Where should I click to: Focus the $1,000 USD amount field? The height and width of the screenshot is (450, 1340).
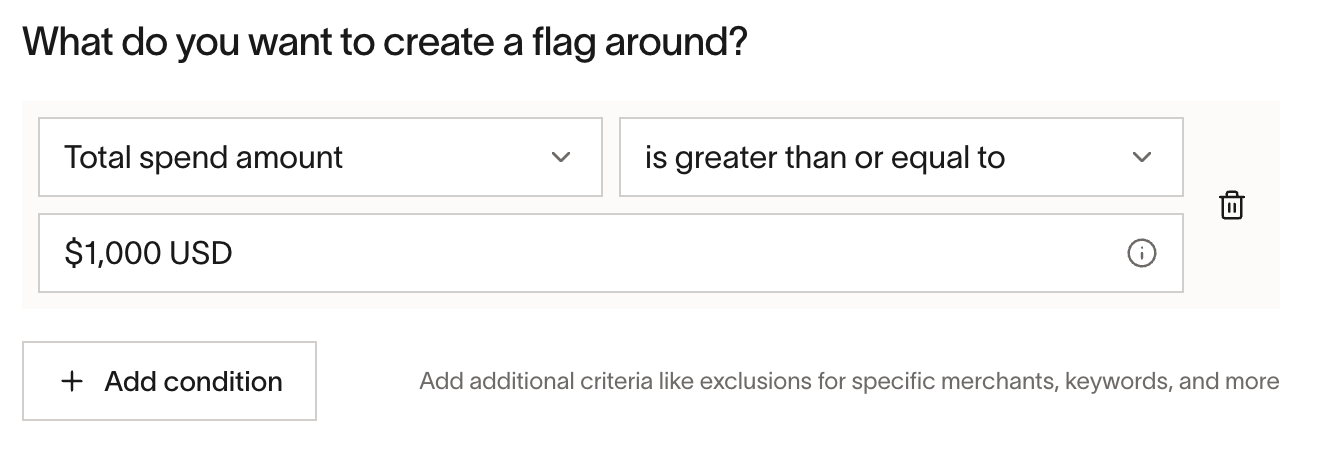(x=611, y=253)
